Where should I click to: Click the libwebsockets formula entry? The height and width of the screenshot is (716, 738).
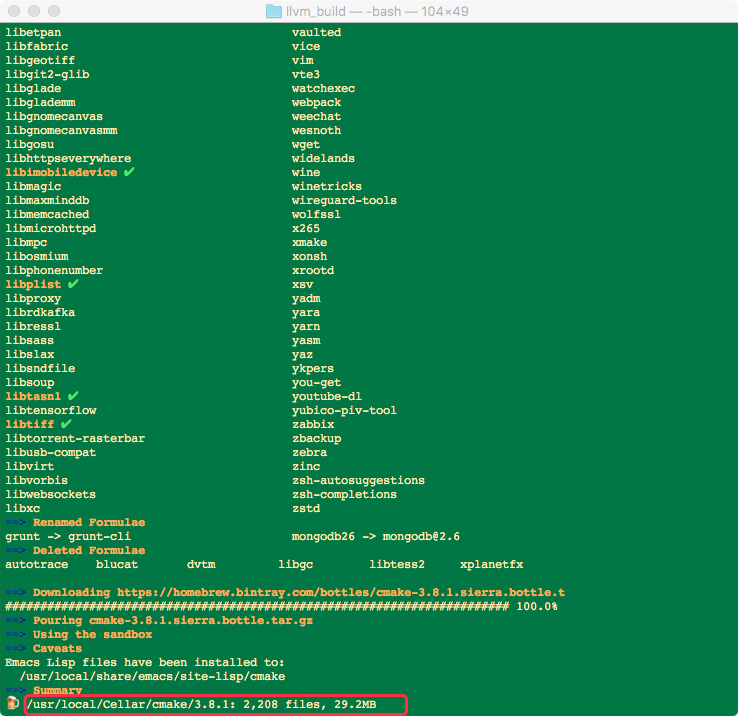pos(51,494)
